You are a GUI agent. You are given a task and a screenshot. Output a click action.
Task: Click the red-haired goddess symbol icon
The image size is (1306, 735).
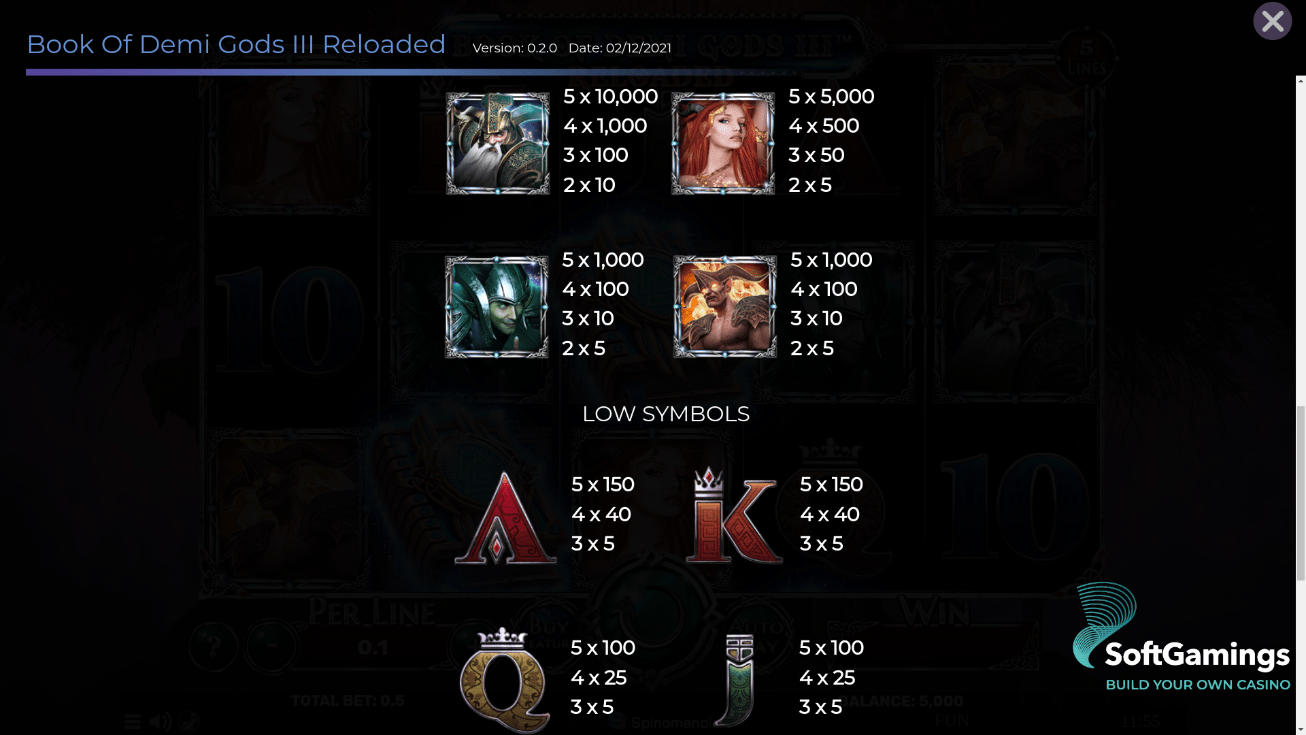pos(723,143)
